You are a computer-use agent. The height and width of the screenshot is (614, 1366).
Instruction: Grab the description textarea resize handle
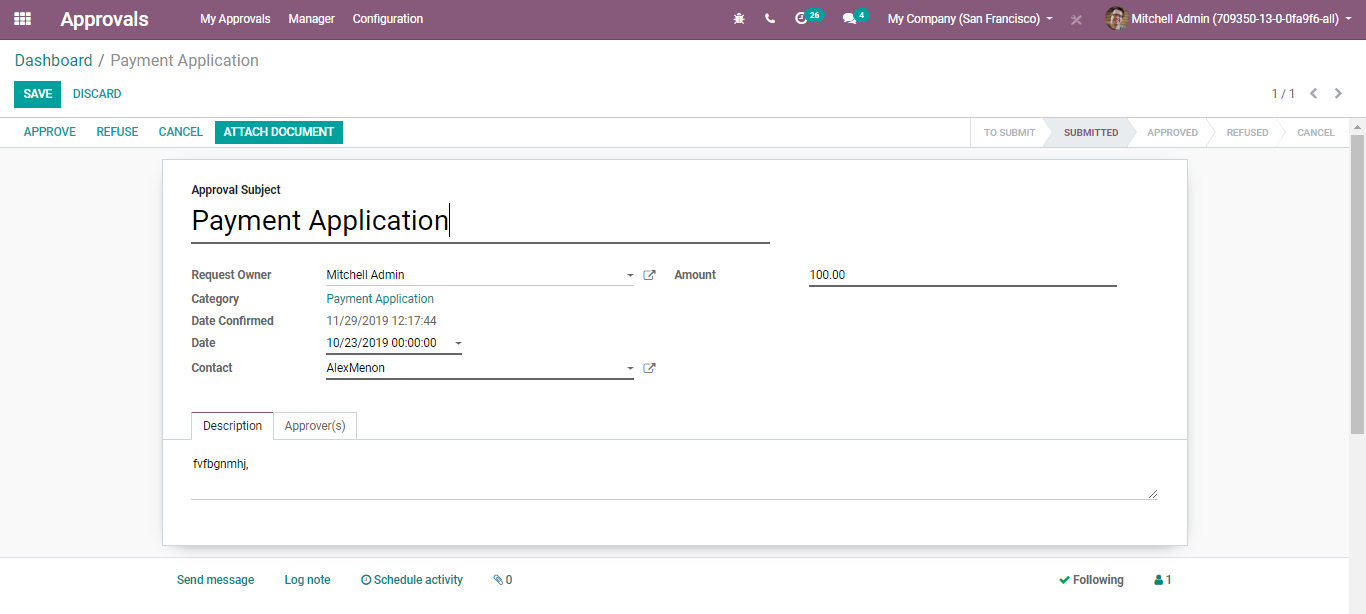pyautogui.click(x=1153, y=494)
